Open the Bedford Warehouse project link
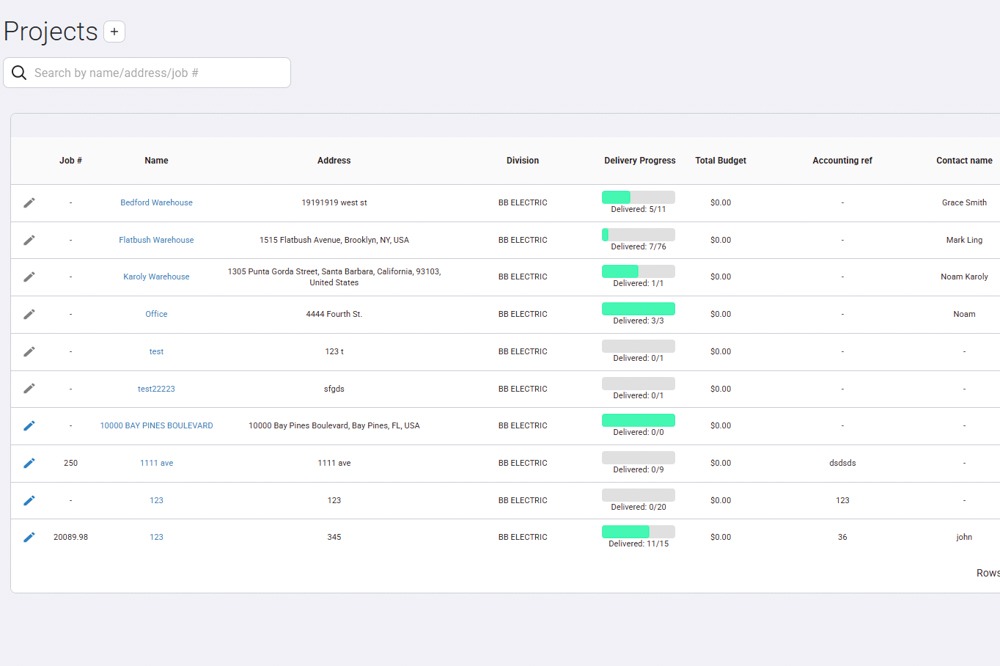 point(156,203)
